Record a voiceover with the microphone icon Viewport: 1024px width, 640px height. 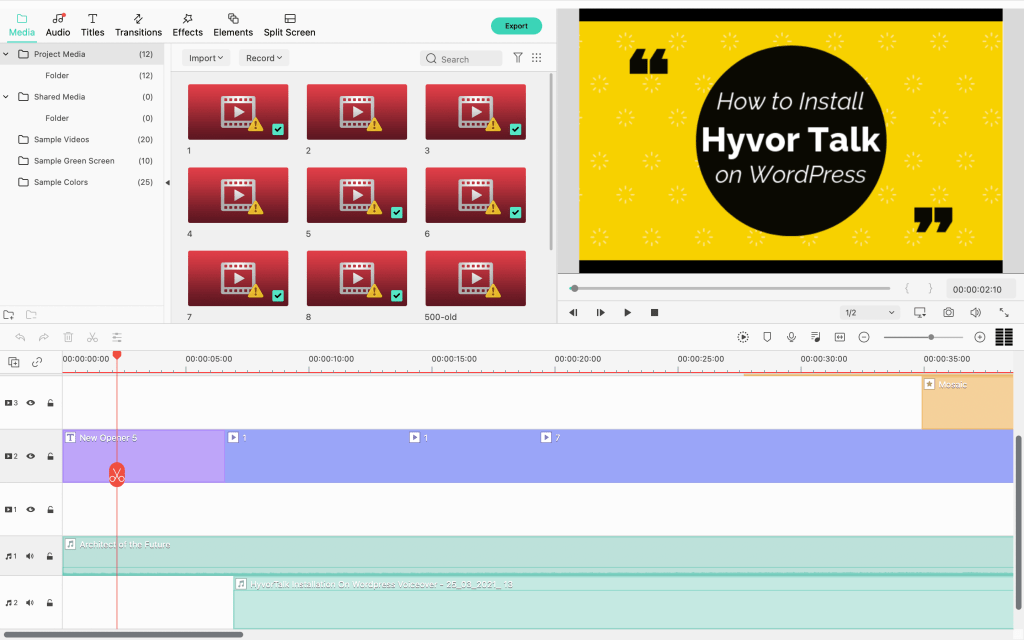(791, 338)
